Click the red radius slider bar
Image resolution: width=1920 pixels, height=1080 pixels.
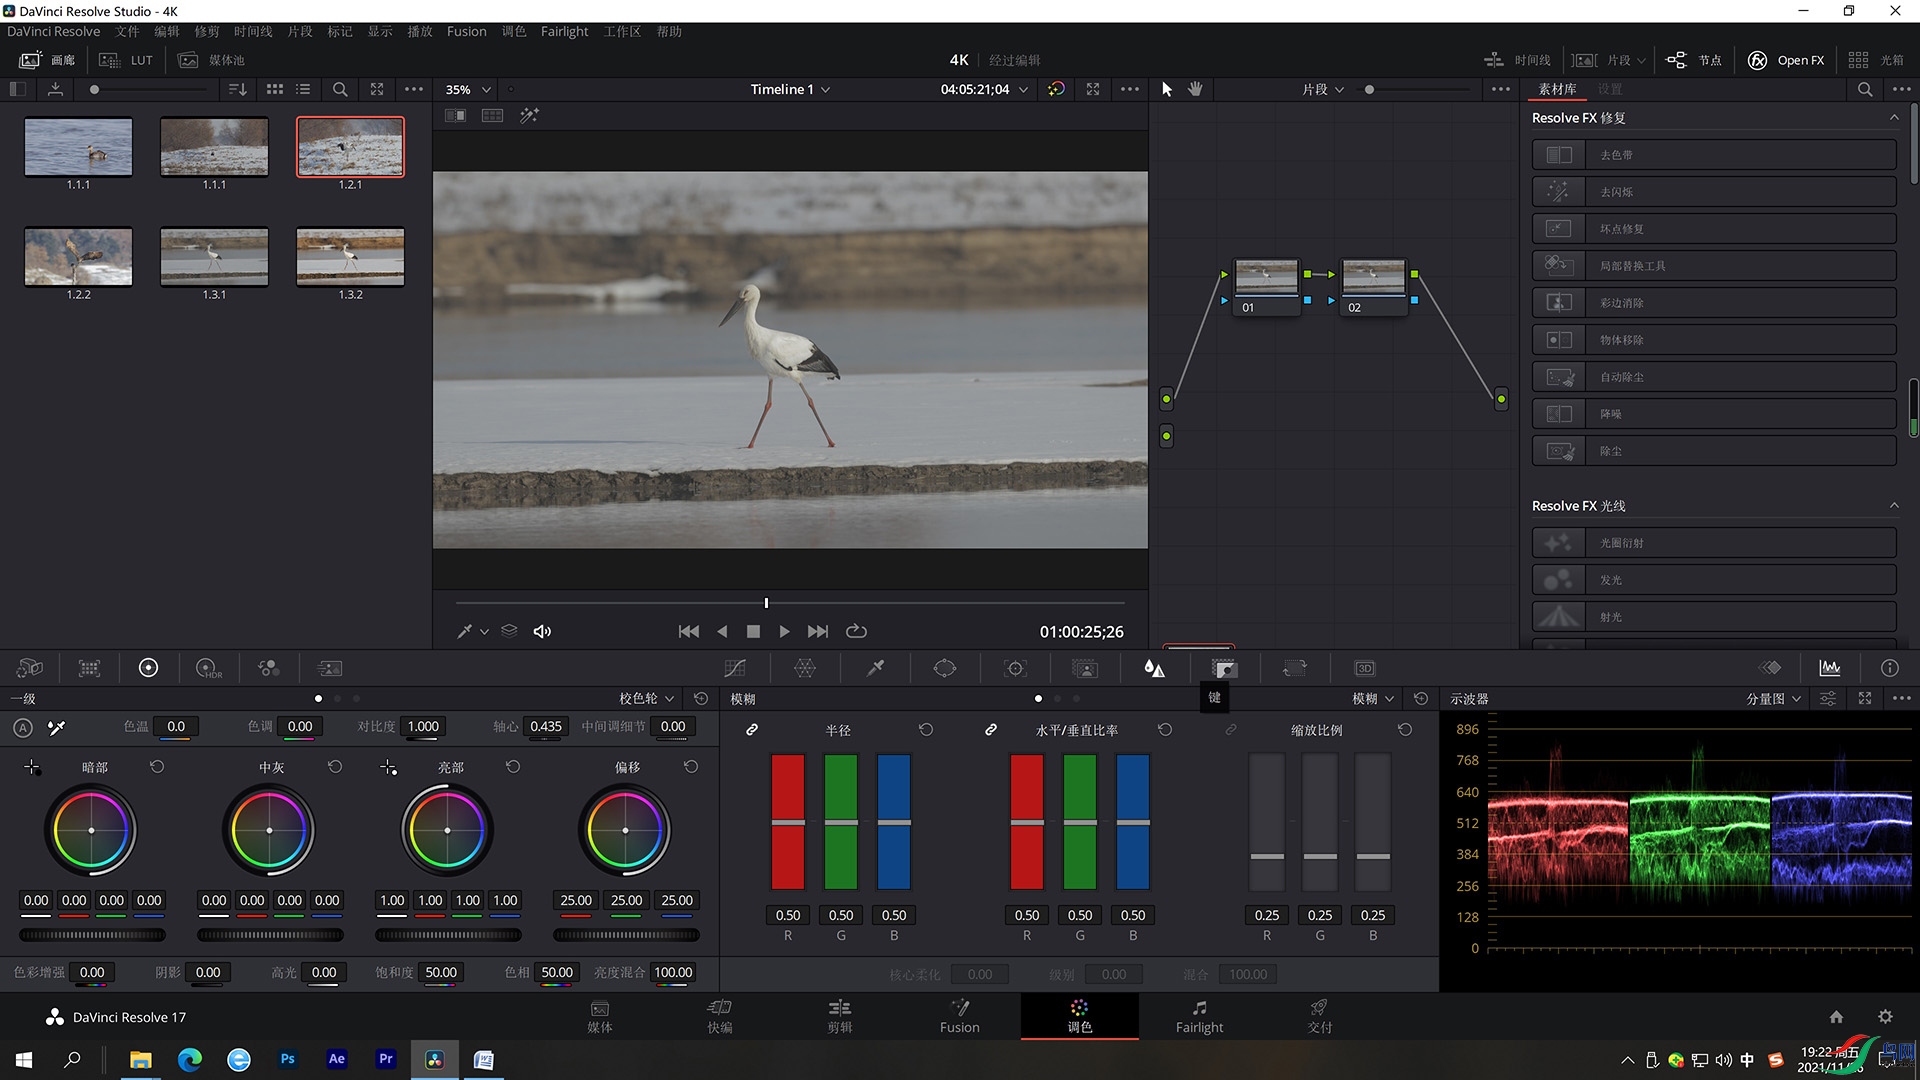click(787, 822)
